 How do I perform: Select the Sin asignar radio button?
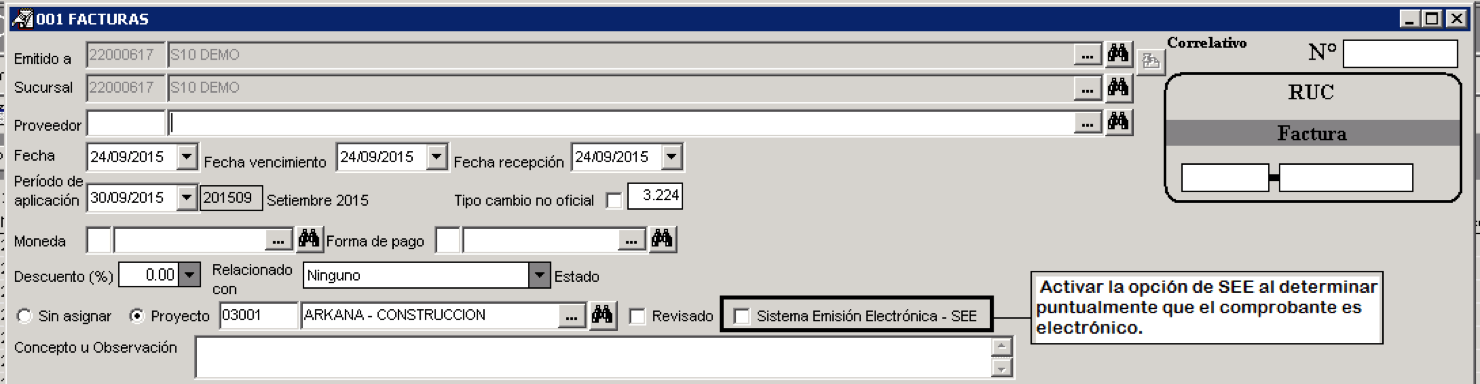click(x=24, y=316)
